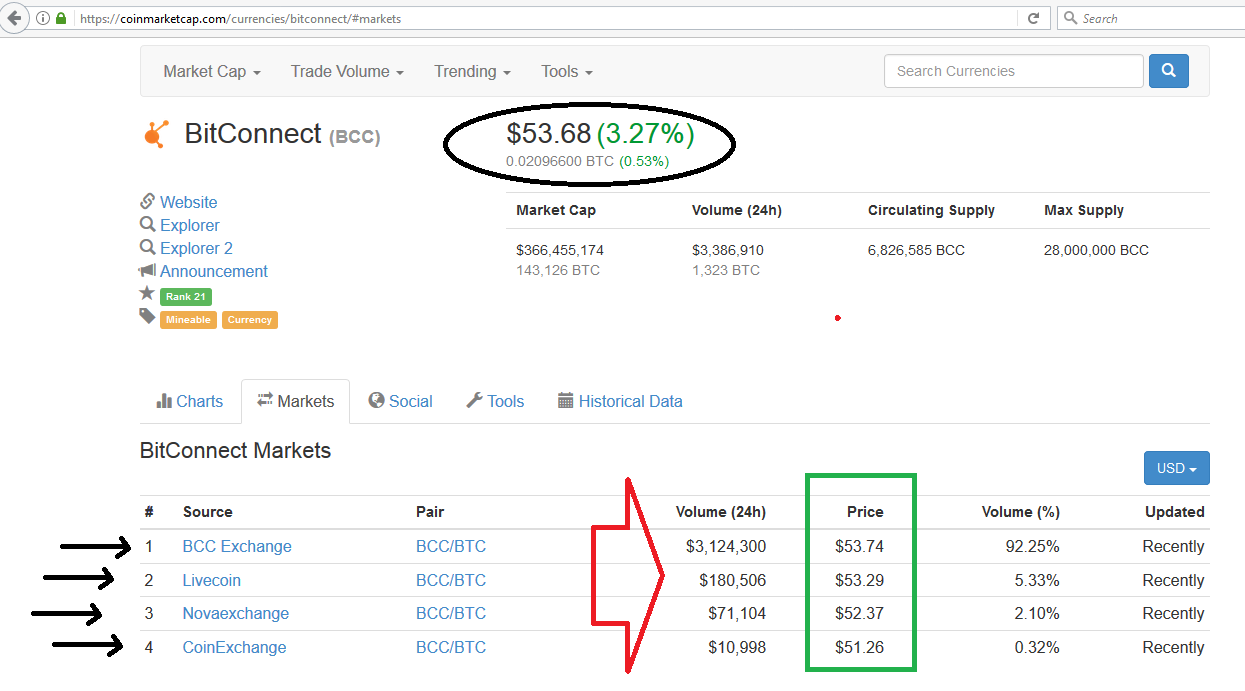Click the green padlock security icon
Screen dimensions: 1245x691
[61, 18]
